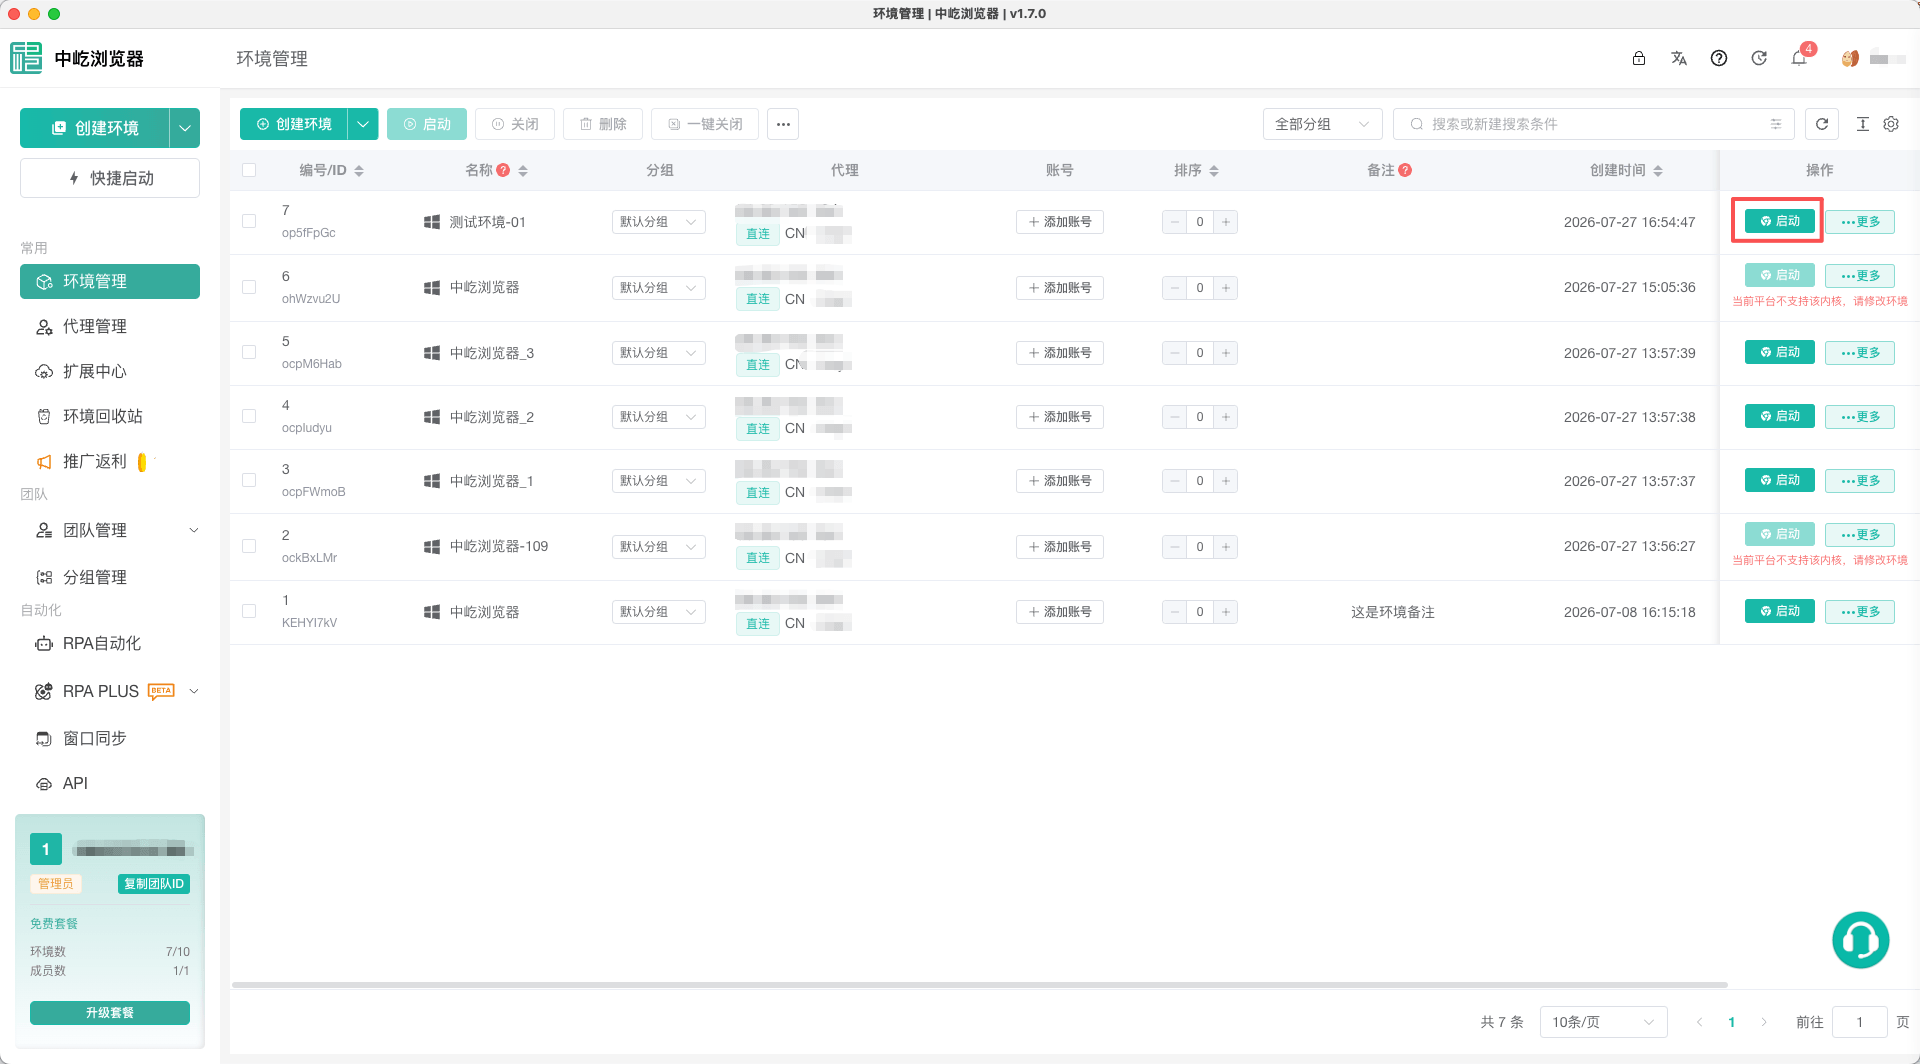Click 一键关闭 in toolbar
The width and height of the screenshot is (1920, 1064).
705,124
